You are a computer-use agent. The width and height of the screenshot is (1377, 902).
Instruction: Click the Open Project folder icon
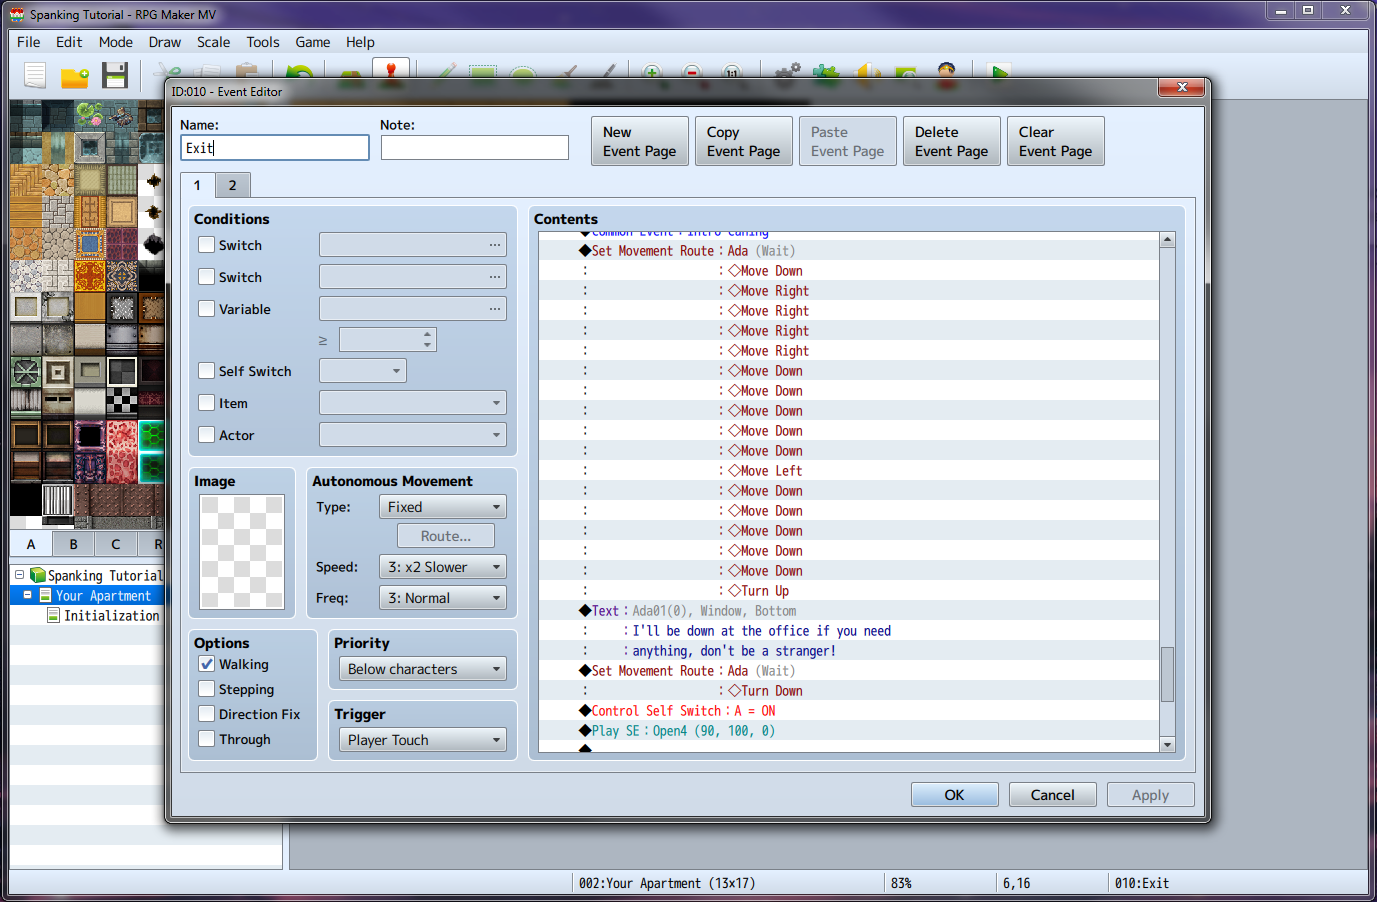(75, 75)
